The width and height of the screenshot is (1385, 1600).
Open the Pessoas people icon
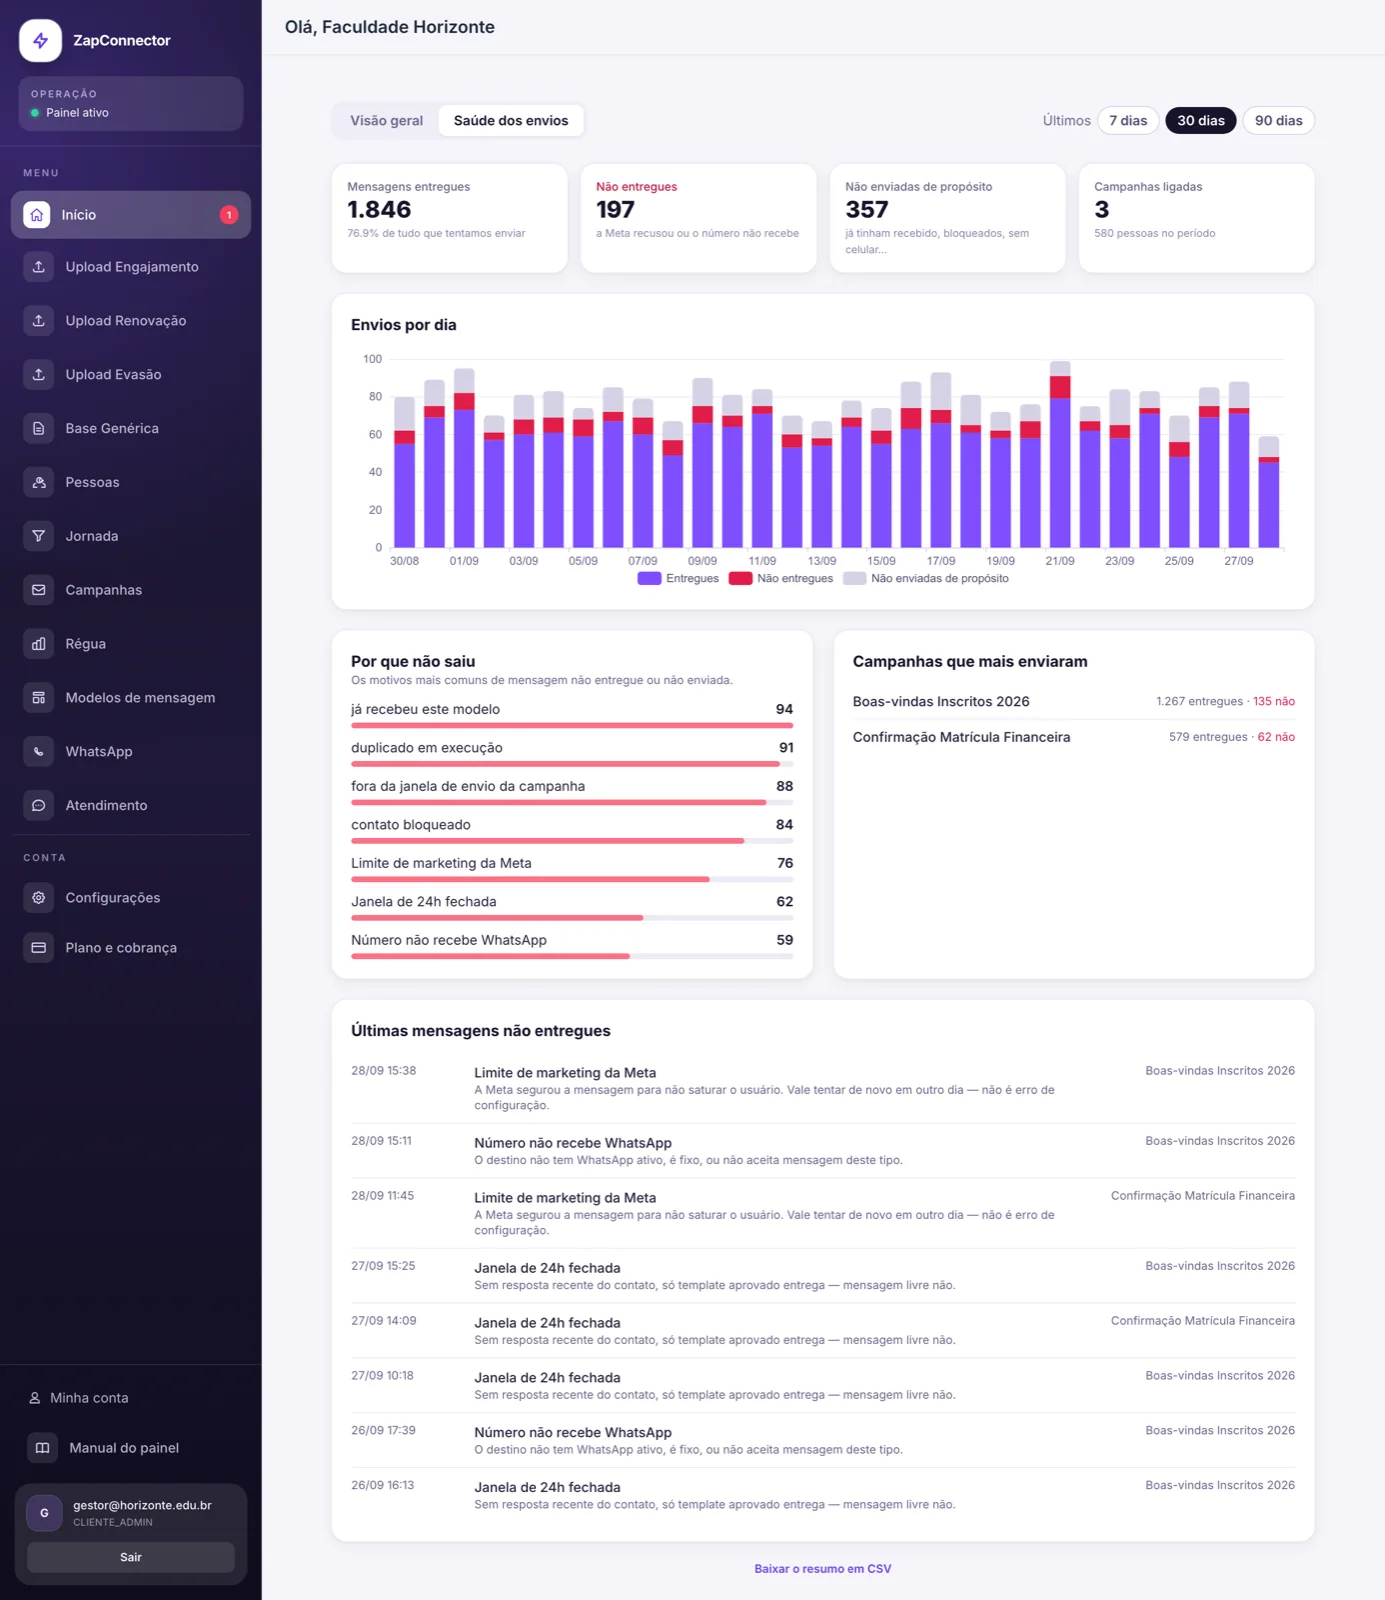tap(38, 482)
